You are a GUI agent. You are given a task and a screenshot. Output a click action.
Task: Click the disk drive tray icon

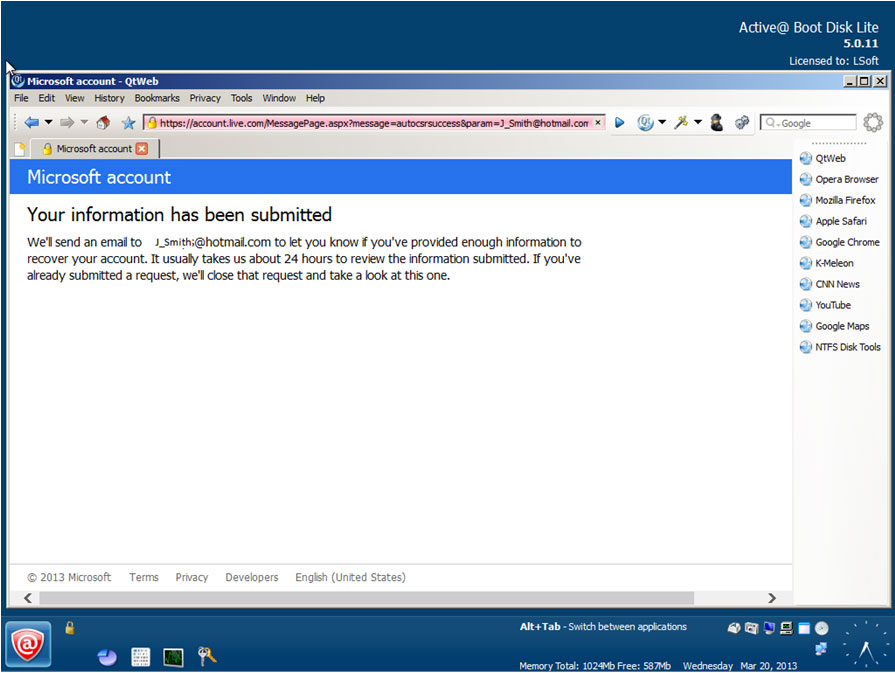click(734, 628)
